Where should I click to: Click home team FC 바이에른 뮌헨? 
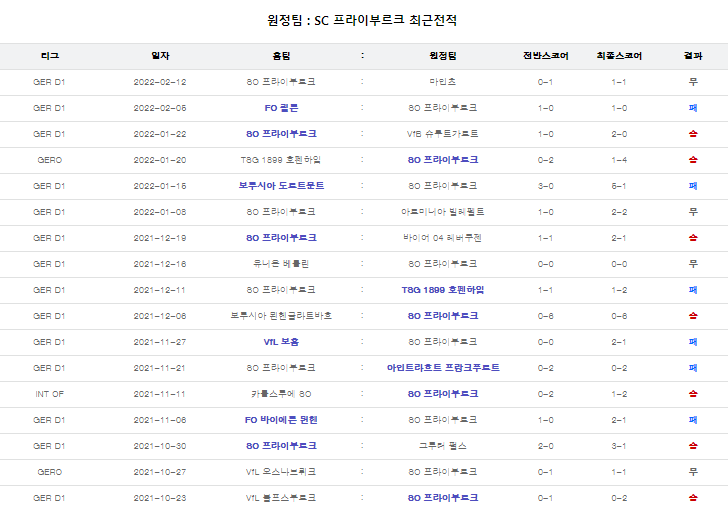pyautogui.click(x=281, y=420)
